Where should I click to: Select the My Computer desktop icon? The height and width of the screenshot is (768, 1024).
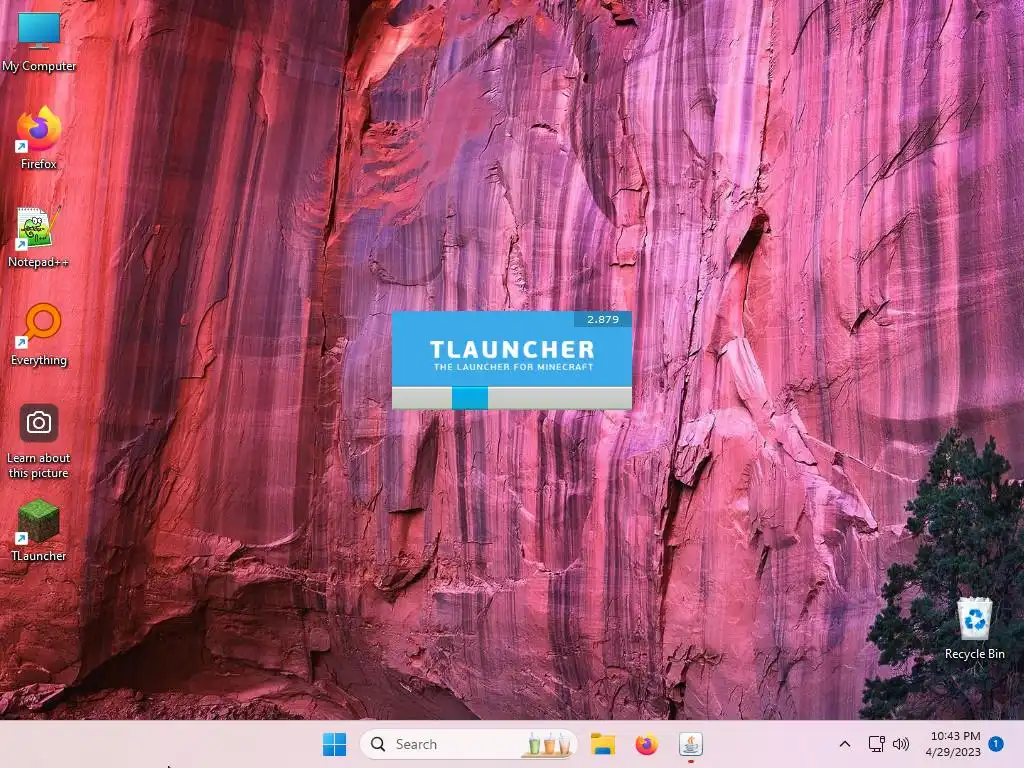point(39,42)
